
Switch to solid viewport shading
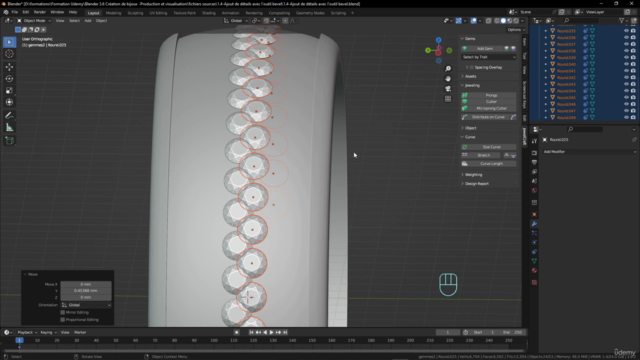click(503, 20)
